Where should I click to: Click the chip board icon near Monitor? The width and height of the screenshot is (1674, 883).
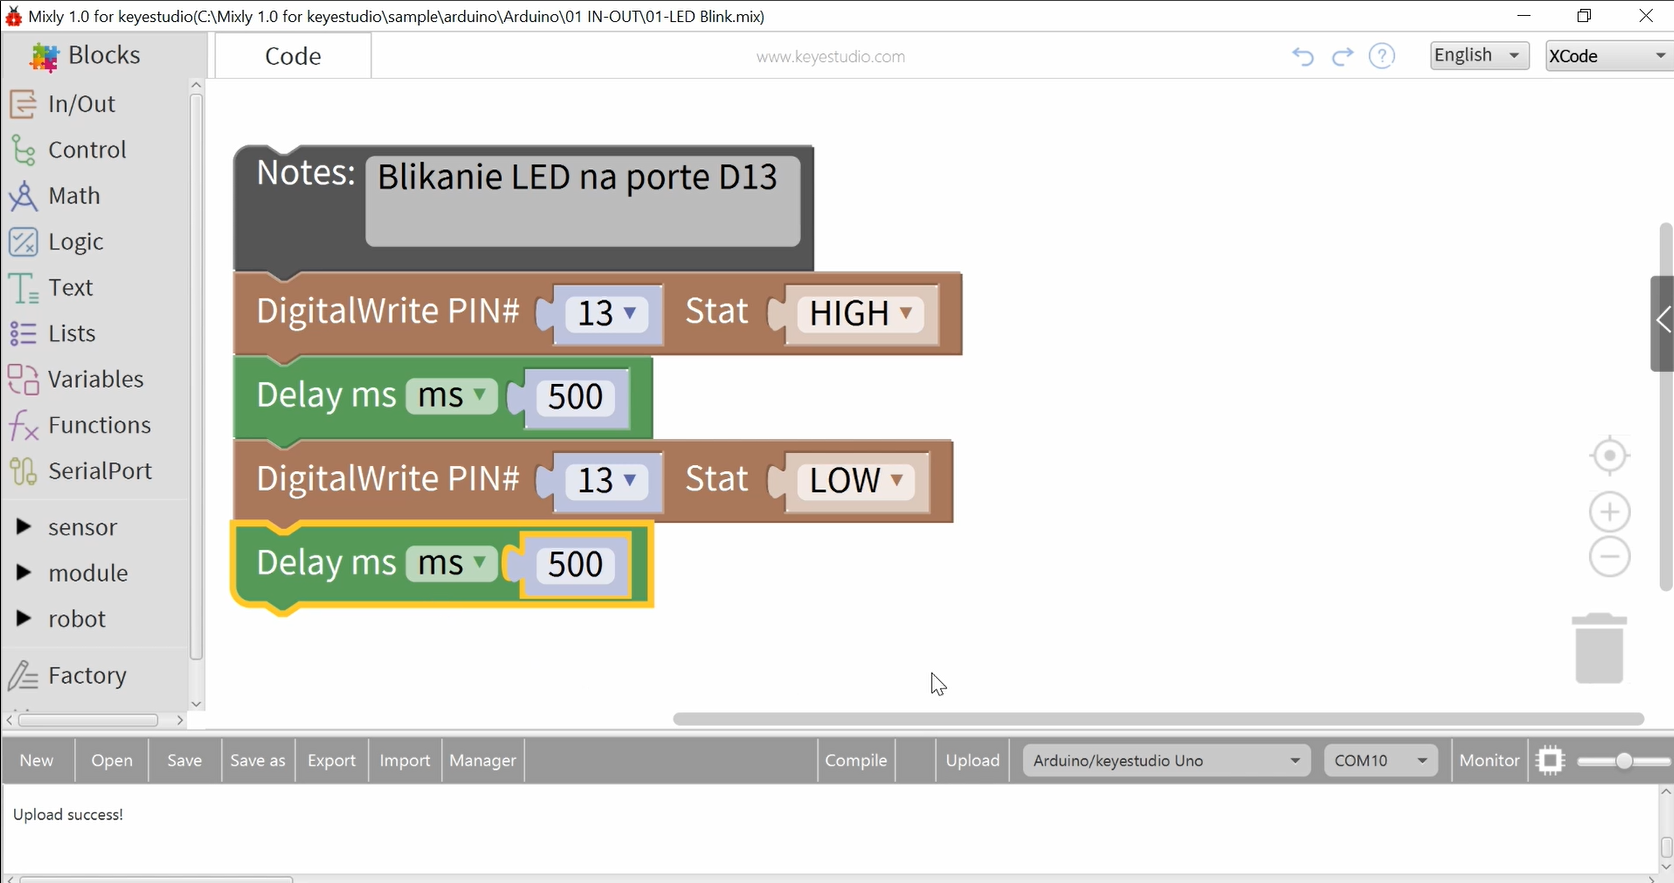(1550, 761)
